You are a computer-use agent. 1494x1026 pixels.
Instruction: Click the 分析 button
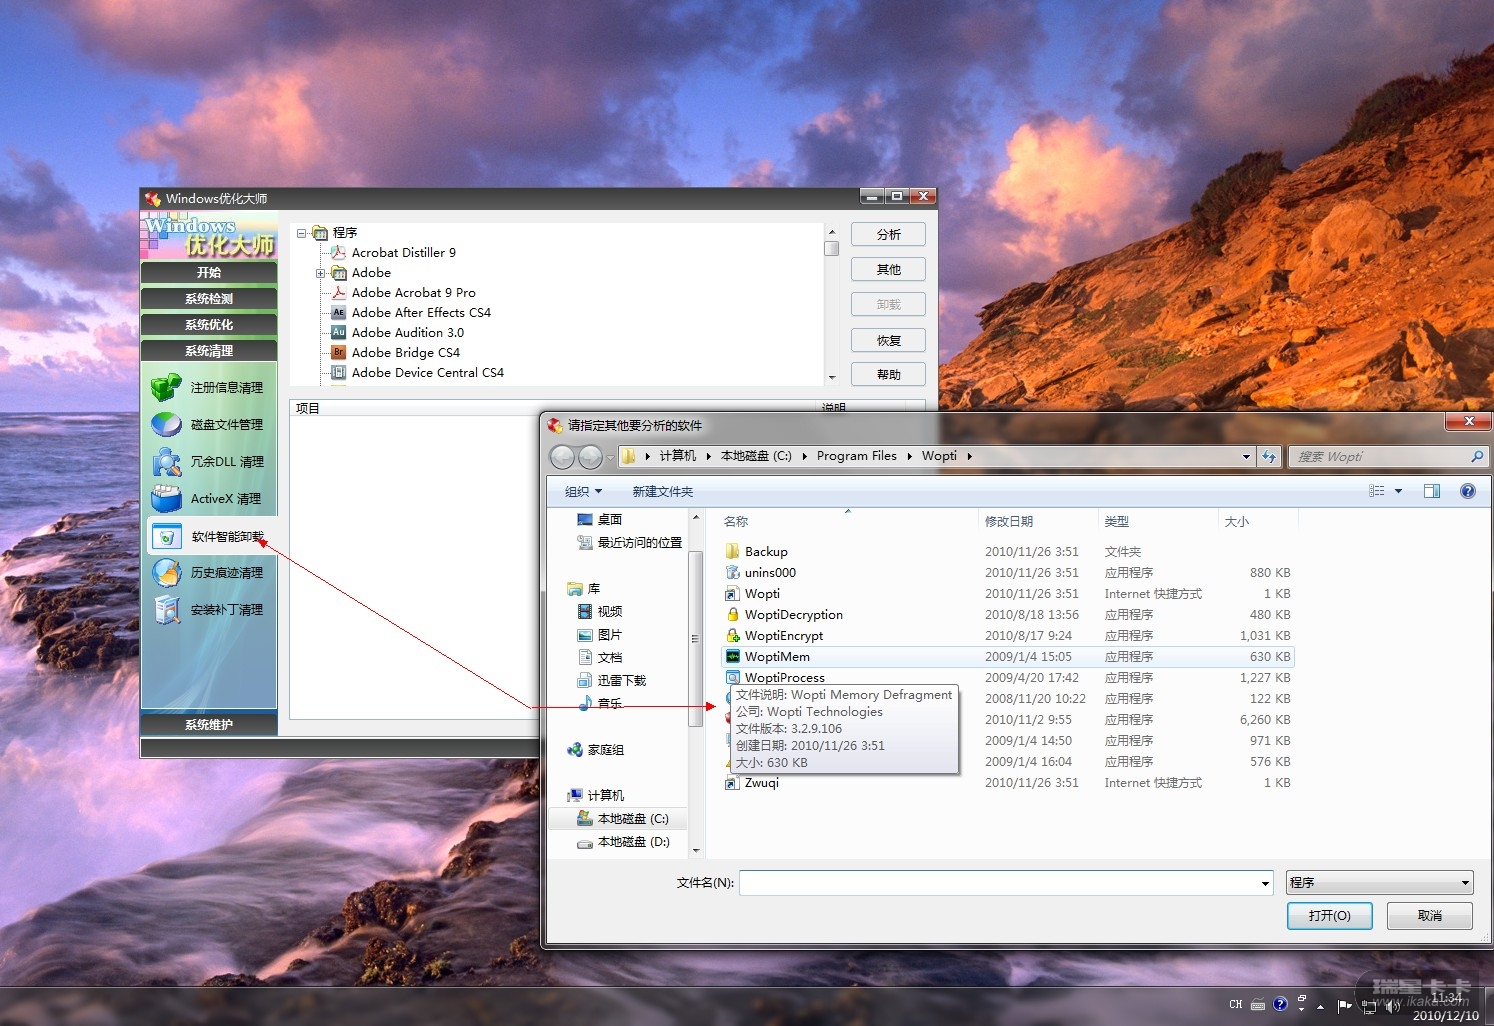click(x=888, y=234)
